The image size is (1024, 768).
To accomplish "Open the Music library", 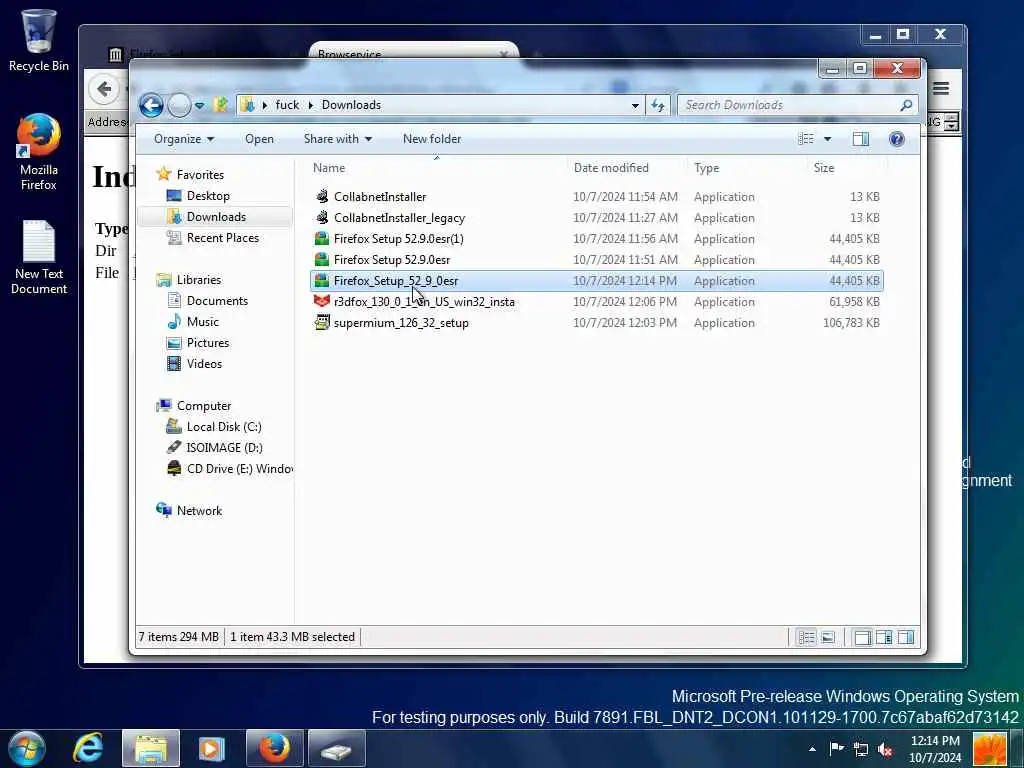I will 202,321.
